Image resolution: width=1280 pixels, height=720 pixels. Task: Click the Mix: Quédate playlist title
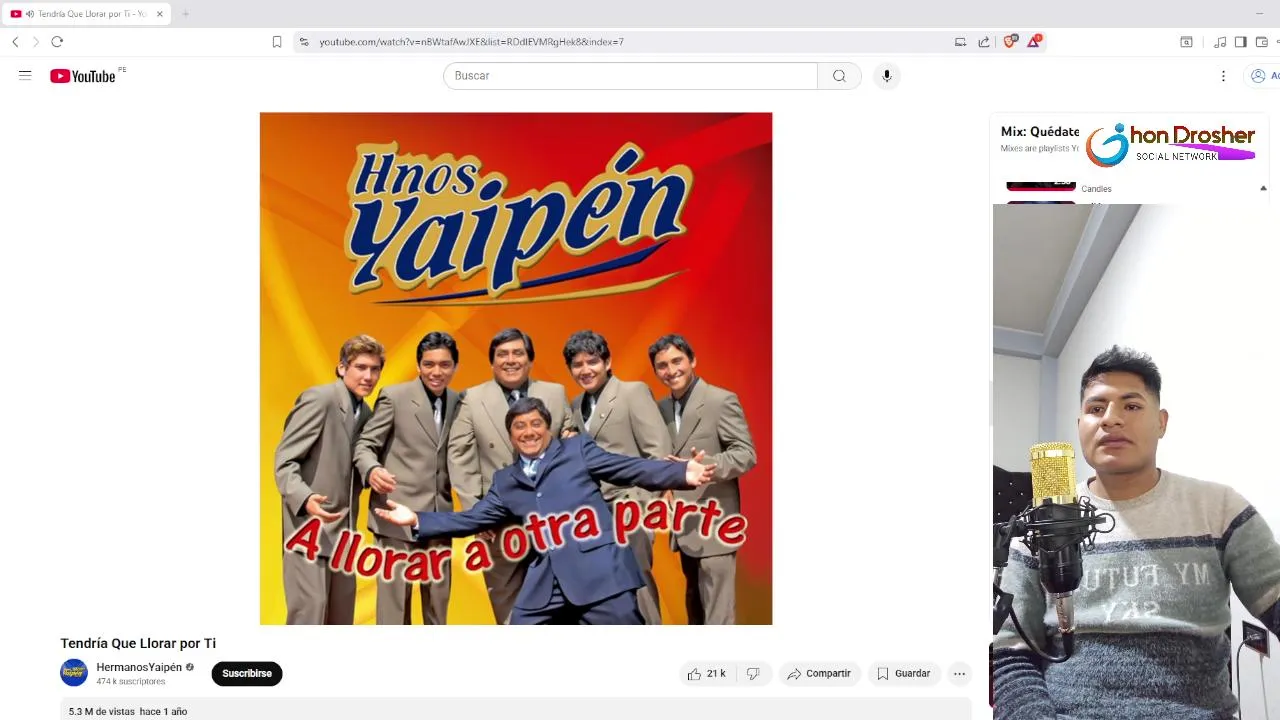(1040, 132)
